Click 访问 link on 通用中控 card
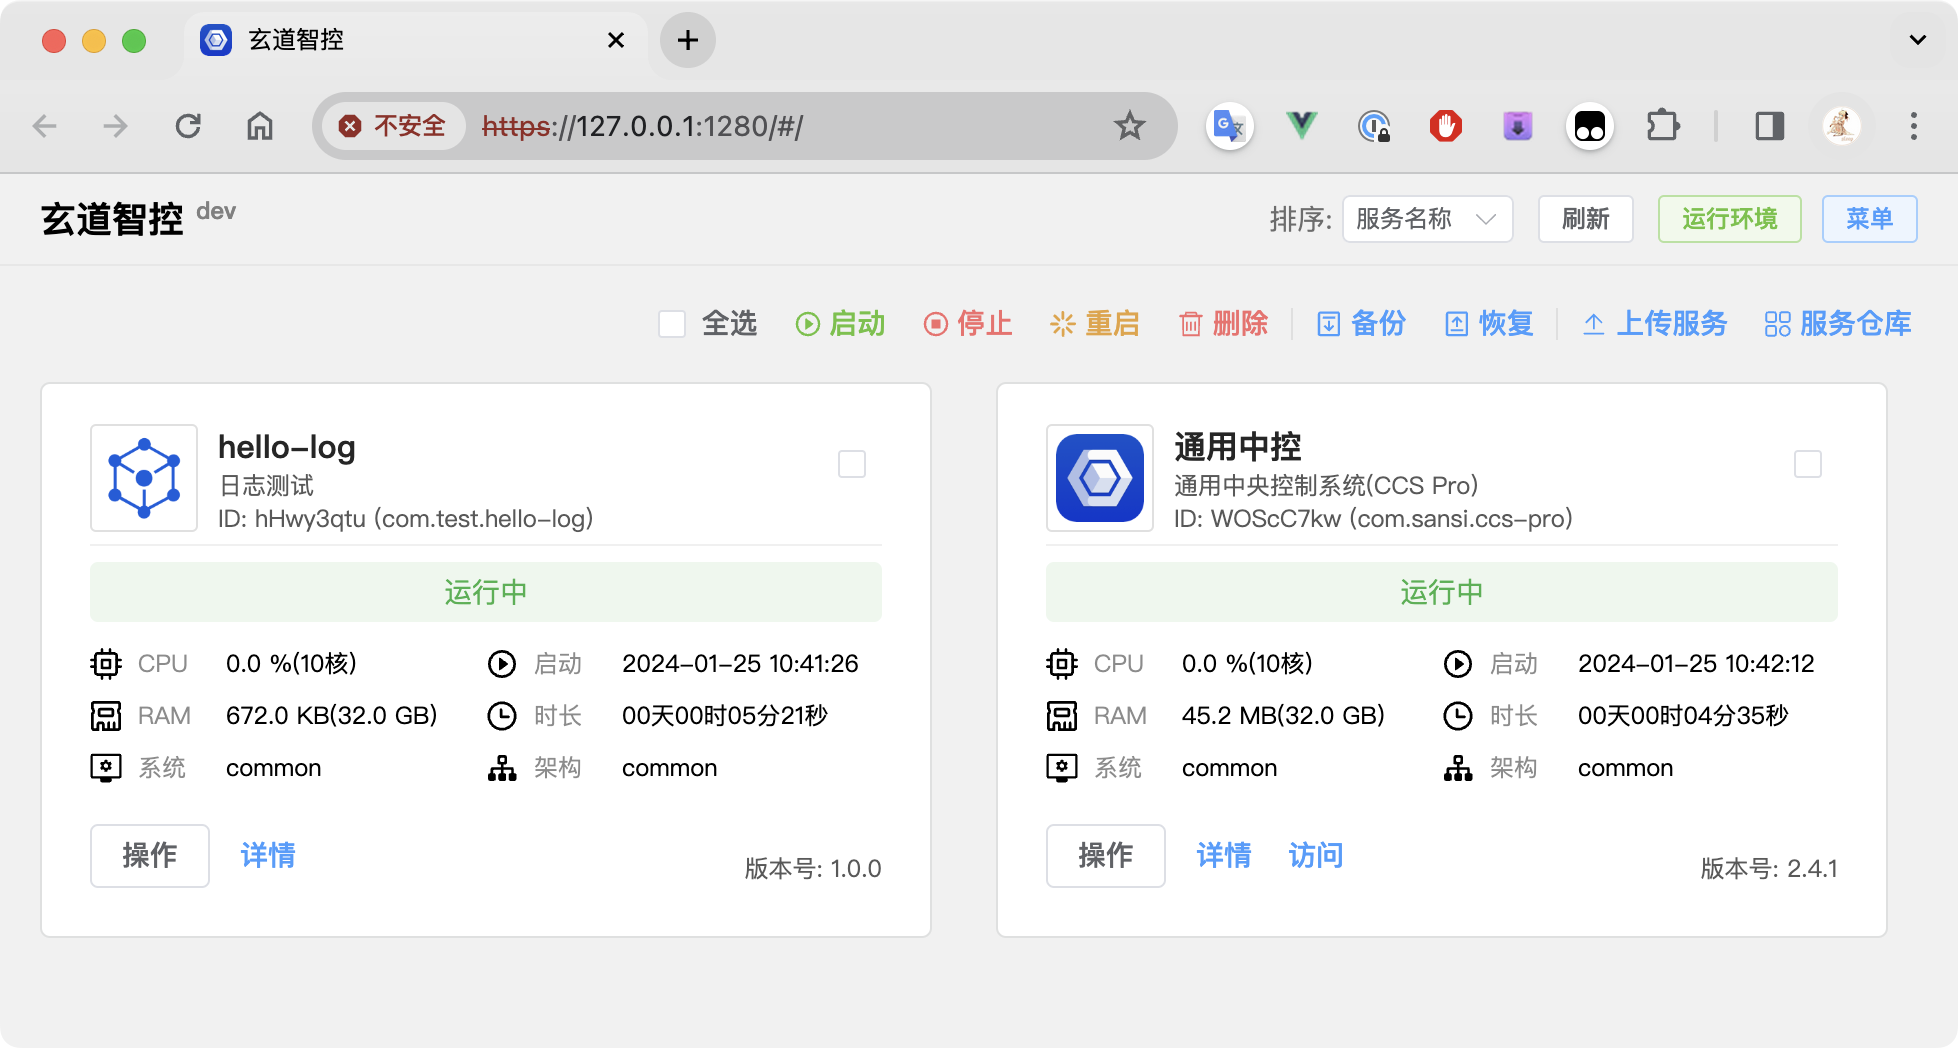 1316,856
